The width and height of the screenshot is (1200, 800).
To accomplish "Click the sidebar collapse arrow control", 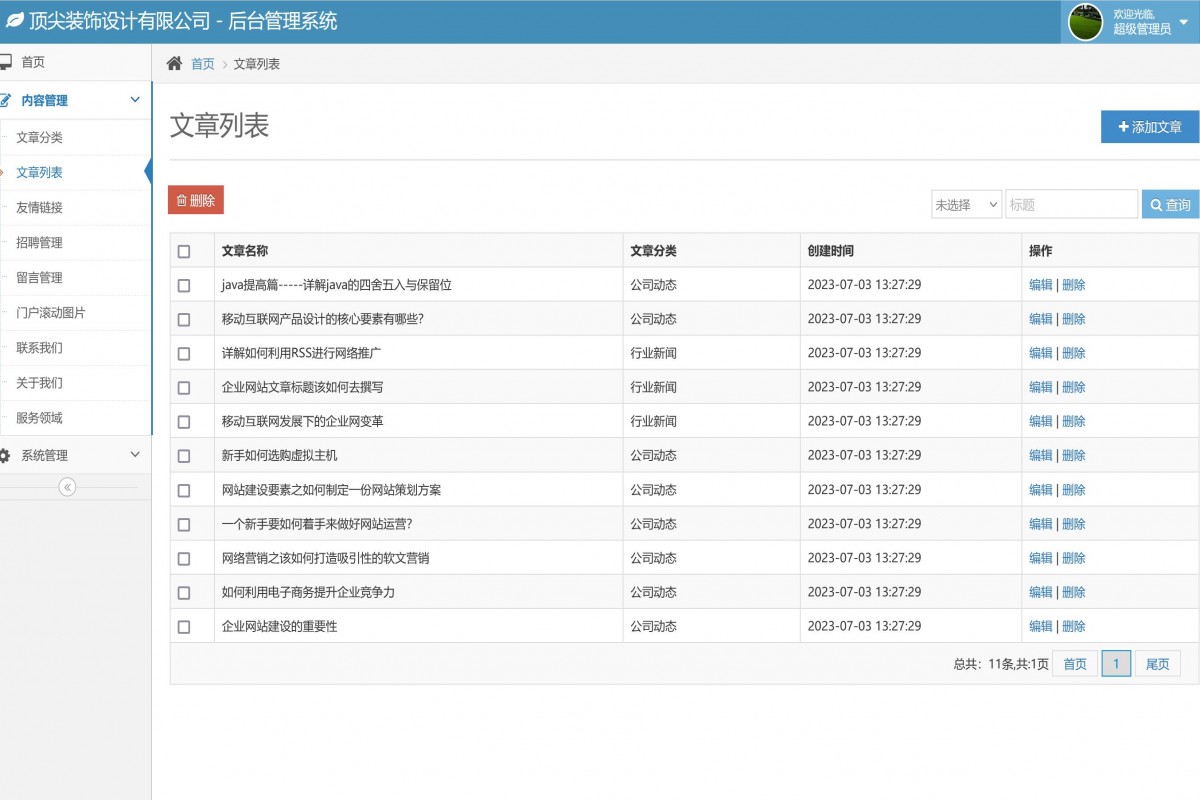I will 67,487.
